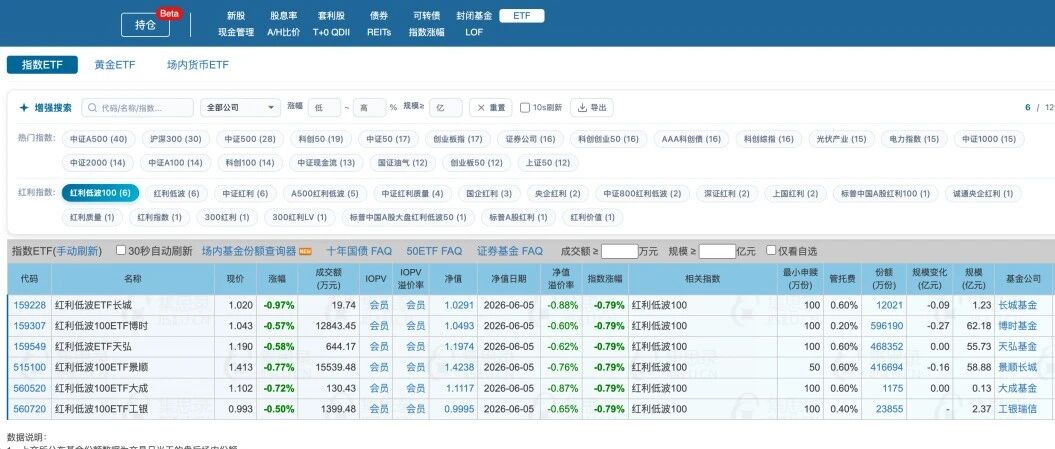Screen dimensions: 1055x449
Task: Filter by 300红利LV (1) tag
Action: coord(299,217)
